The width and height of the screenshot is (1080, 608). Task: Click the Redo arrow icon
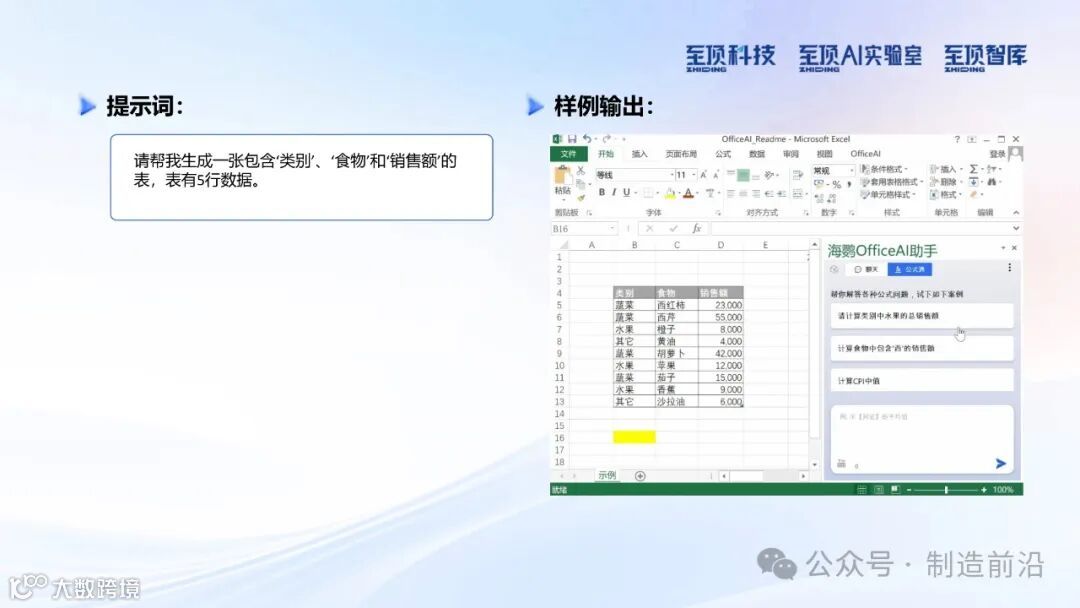(x=606, y=139)
